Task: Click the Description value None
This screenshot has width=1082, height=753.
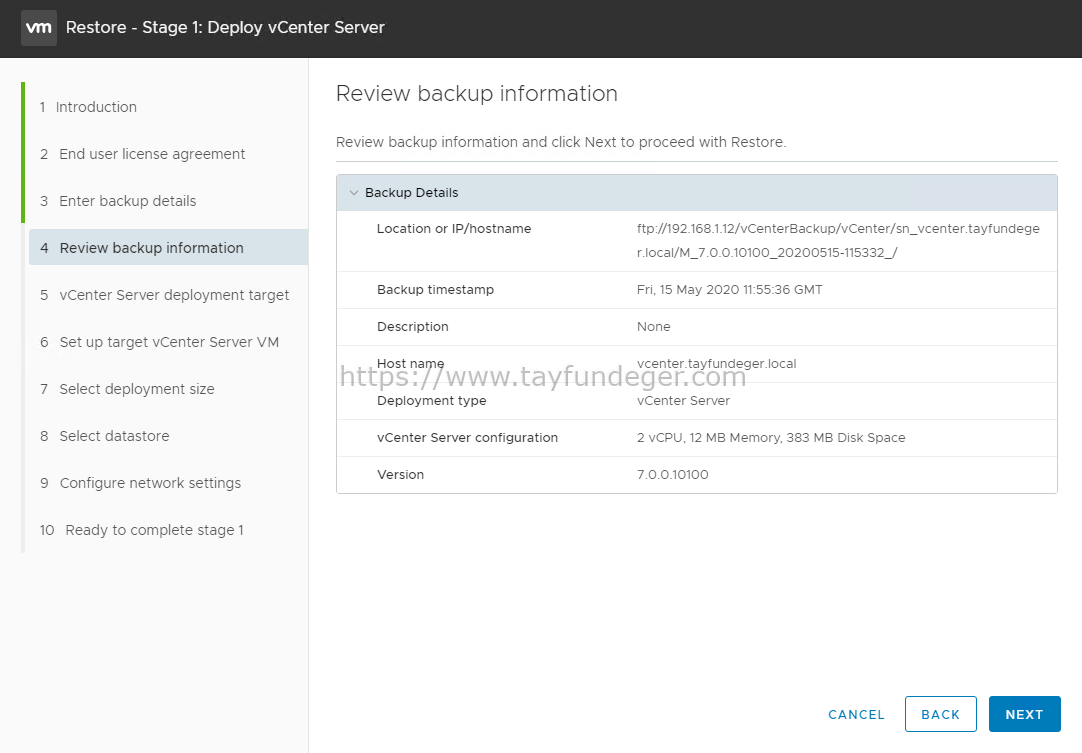Action: click(x=653, y=326)
